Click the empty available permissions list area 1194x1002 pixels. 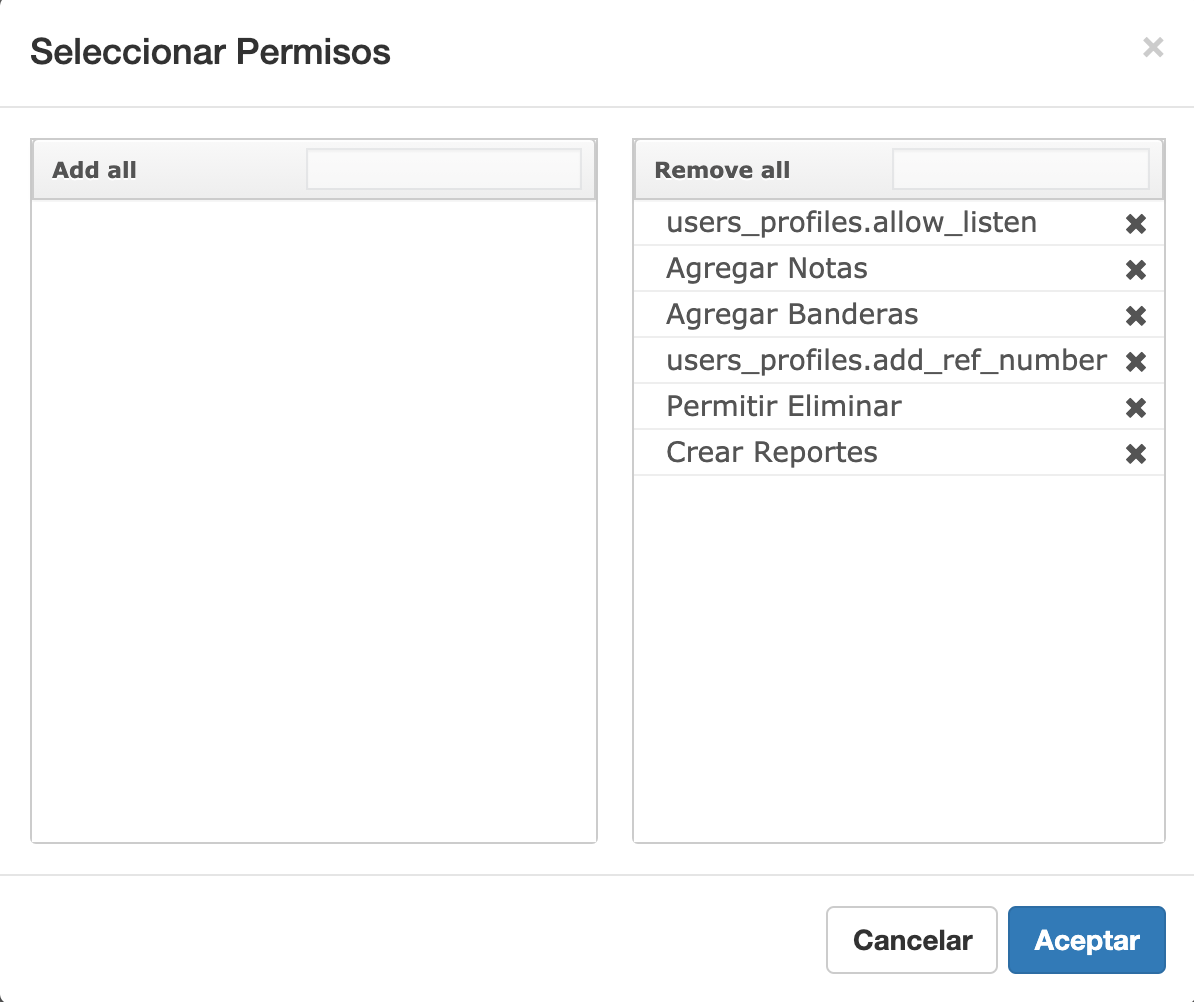(x=314, y=521)
